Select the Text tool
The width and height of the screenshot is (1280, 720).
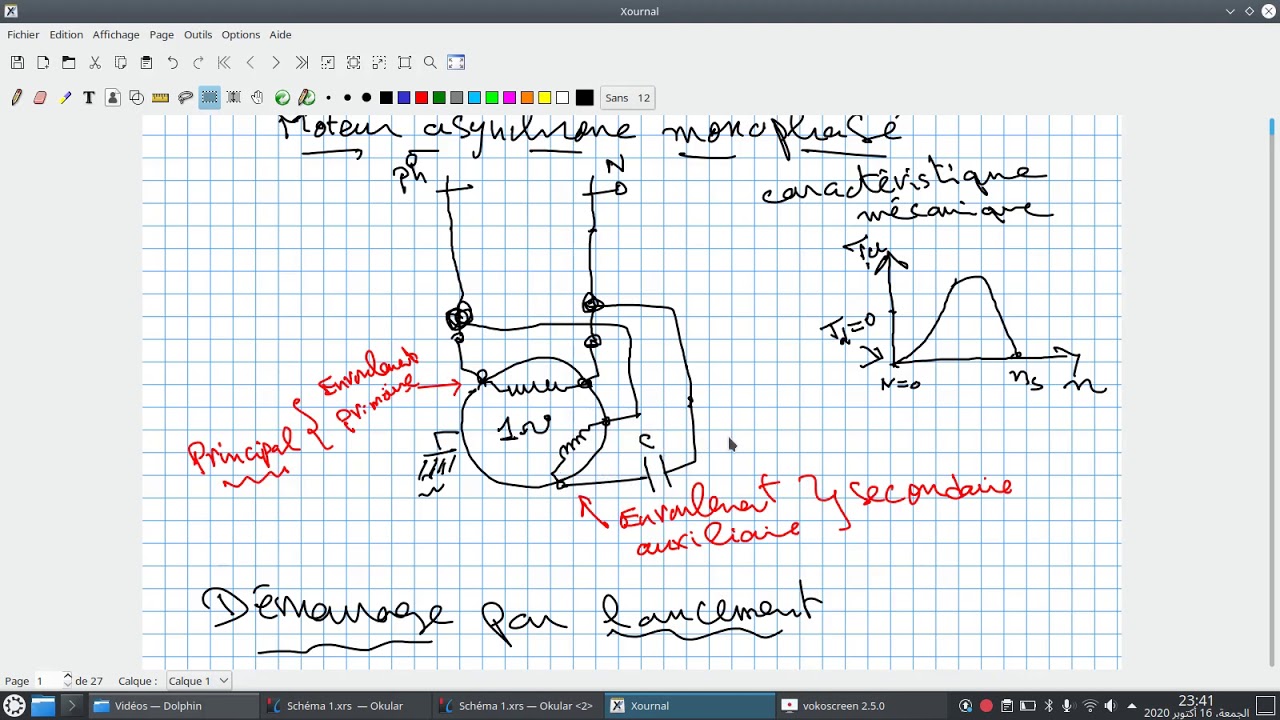click(89, 98)
